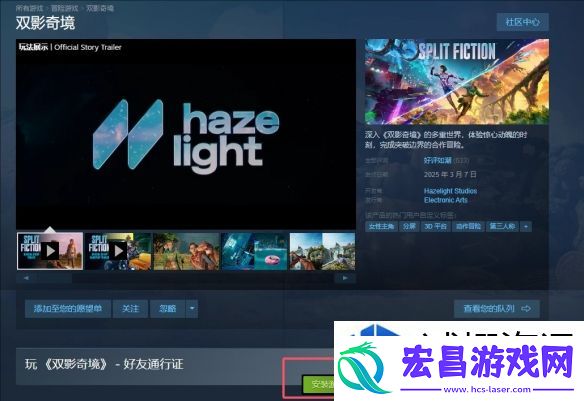The height and width of the screenshot is (401, 584).
Task: Click 查看您的队列 to view your queue
Action: click(497, 309)
